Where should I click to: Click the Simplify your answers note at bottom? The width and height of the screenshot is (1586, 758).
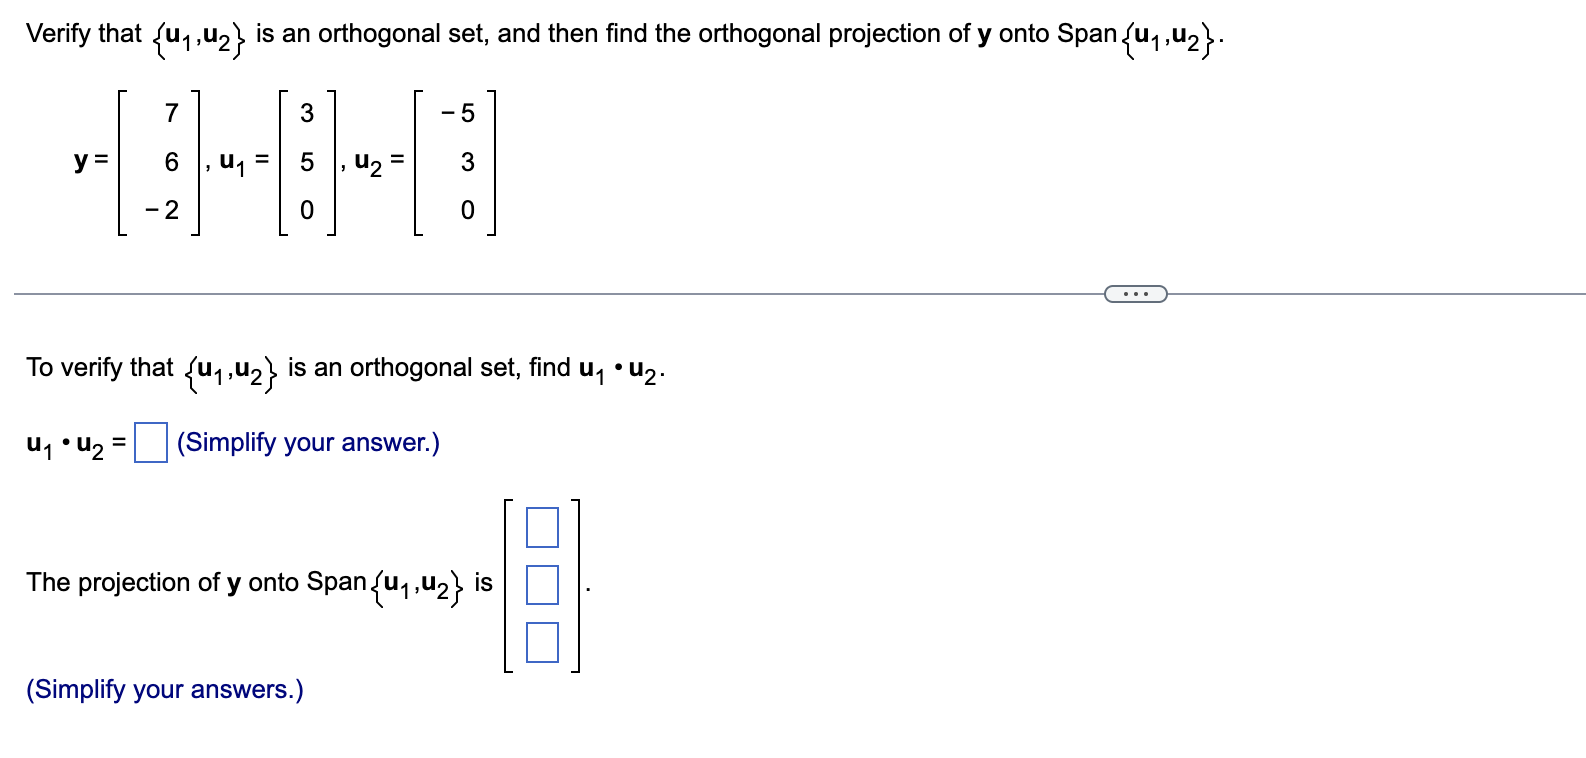(163, 689)
